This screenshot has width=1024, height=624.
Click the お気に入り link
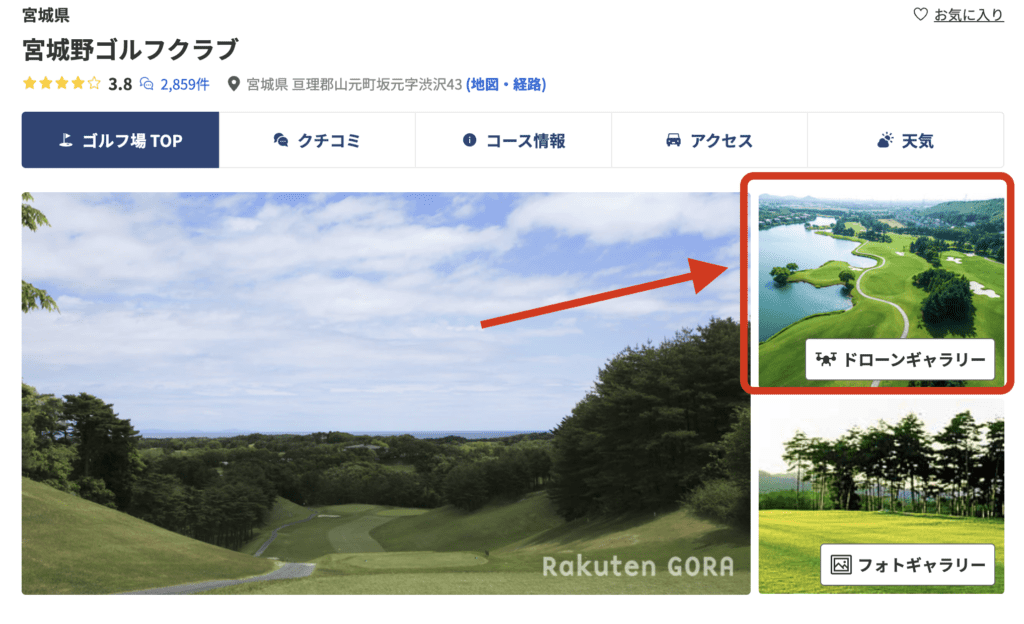tap(968, 14)
